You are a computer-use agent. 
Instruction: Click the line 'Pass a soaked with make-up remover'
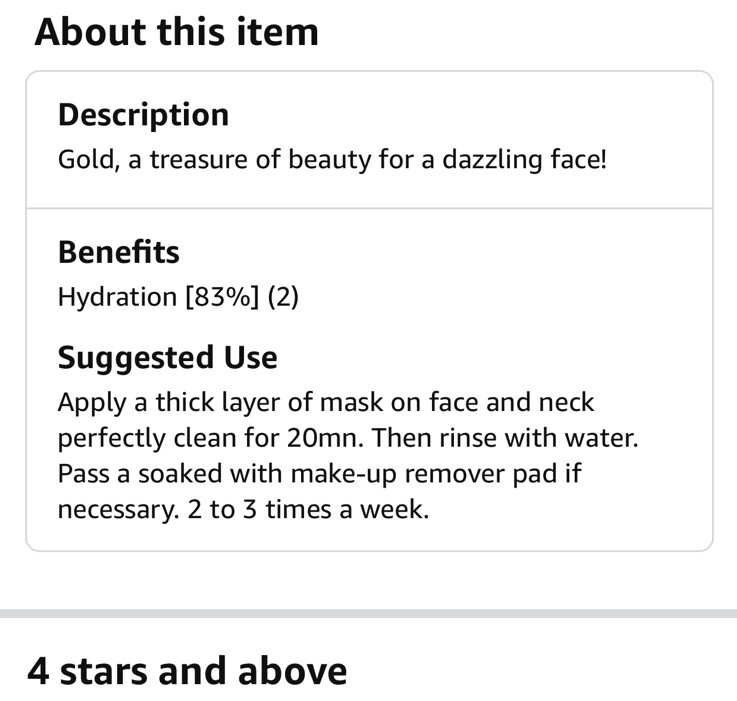click(x=320, y=474)
